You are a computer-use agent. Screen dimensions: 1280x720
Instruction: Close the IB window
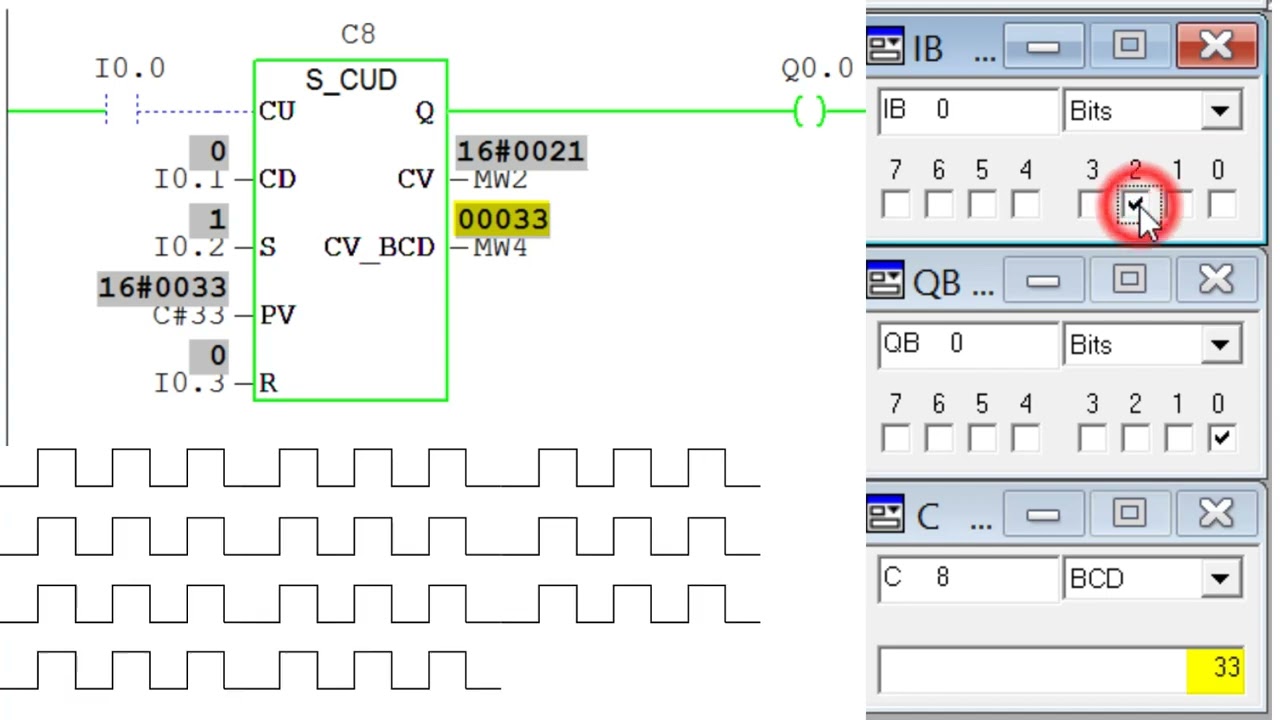(x=1216, y=46)
